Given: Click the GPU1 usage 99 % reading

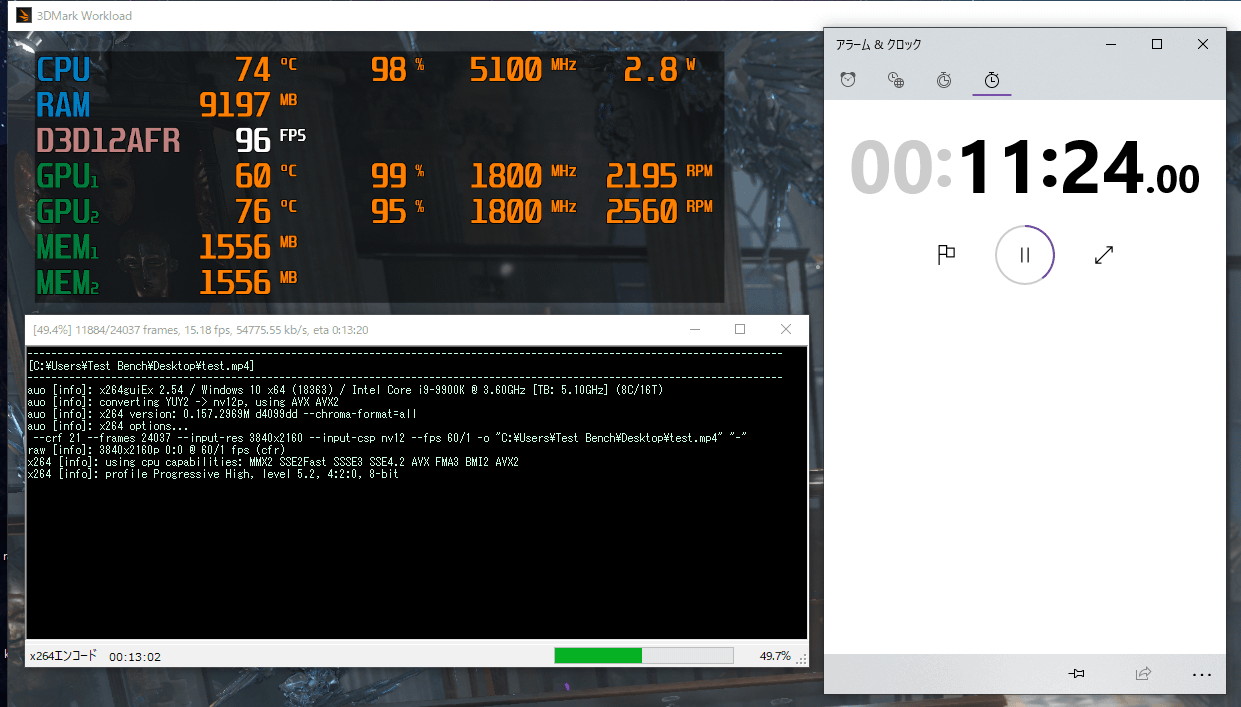Looking at the screenshot, I should [x=397, y=176].
